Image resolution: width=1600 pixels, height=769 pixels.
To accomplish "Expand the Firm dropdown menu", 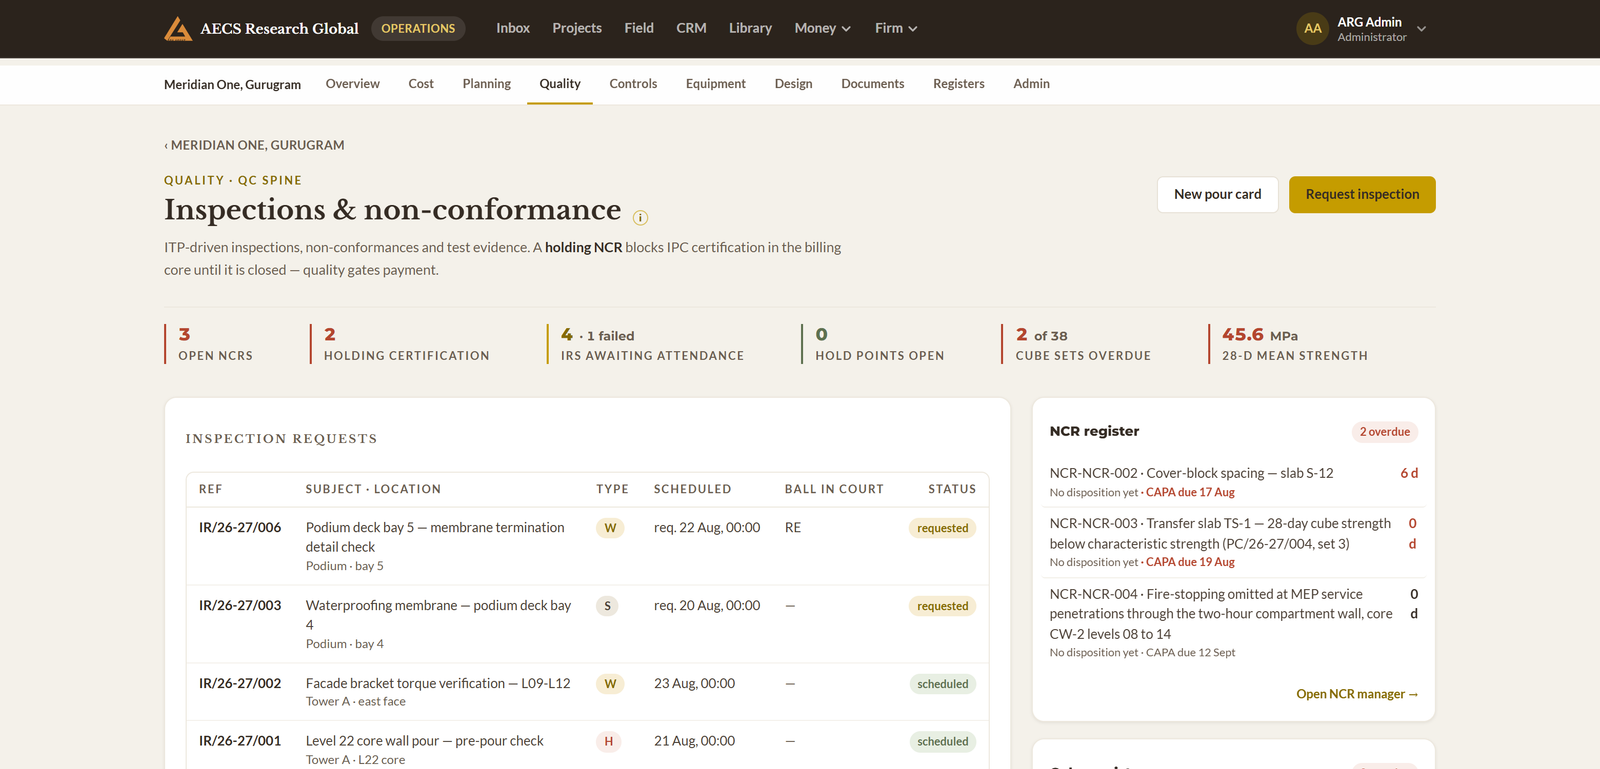I will tap(896, 28).
